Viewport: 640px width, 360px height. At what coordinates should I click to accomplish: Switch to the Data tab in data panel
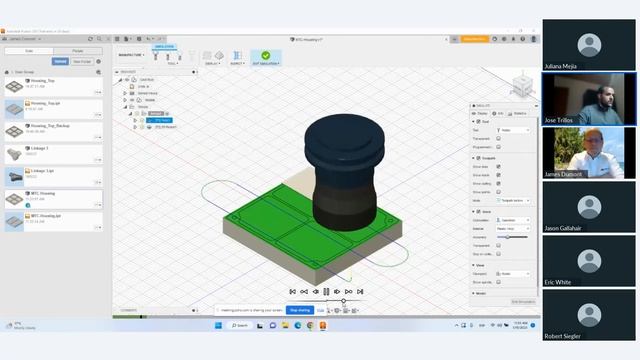[29, 51]
